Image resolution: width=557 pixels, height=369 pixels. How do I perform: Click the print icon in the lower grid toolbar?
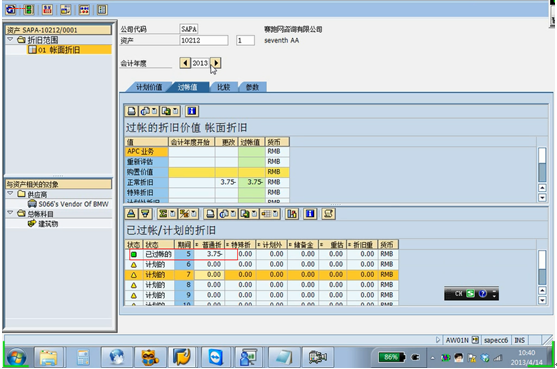[x=211, y=214]
